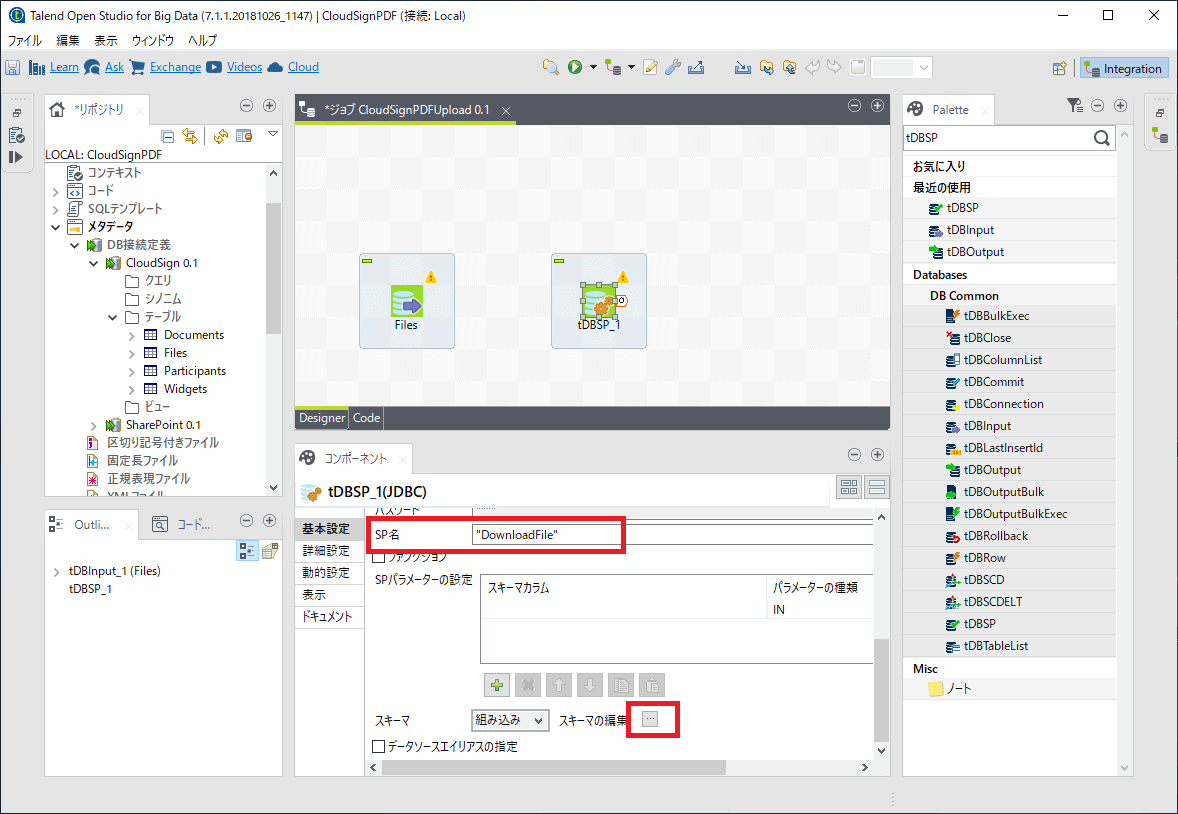Run the job with green play icon

click(575, 68)
